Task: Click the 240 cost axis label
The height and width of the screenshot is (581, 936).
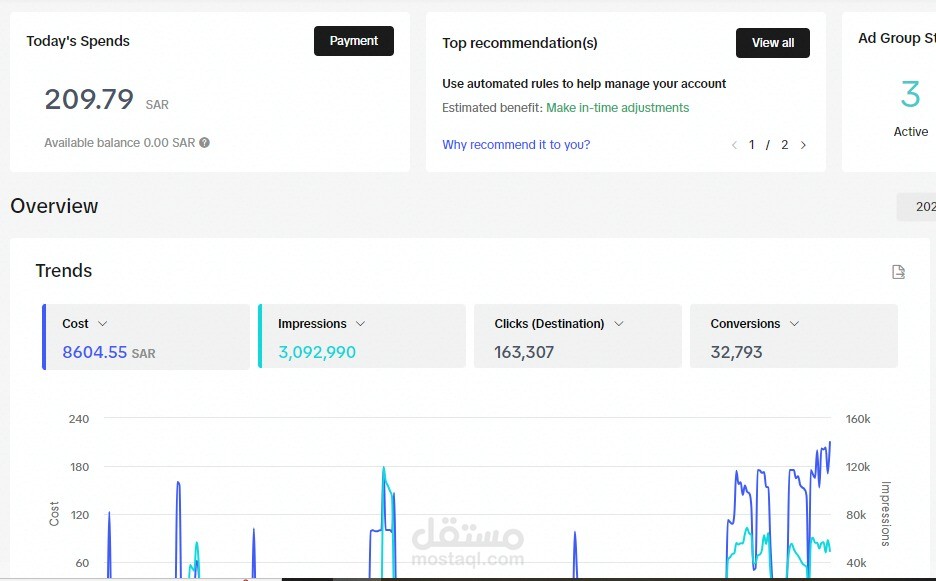Action: [x=79, y=419]
